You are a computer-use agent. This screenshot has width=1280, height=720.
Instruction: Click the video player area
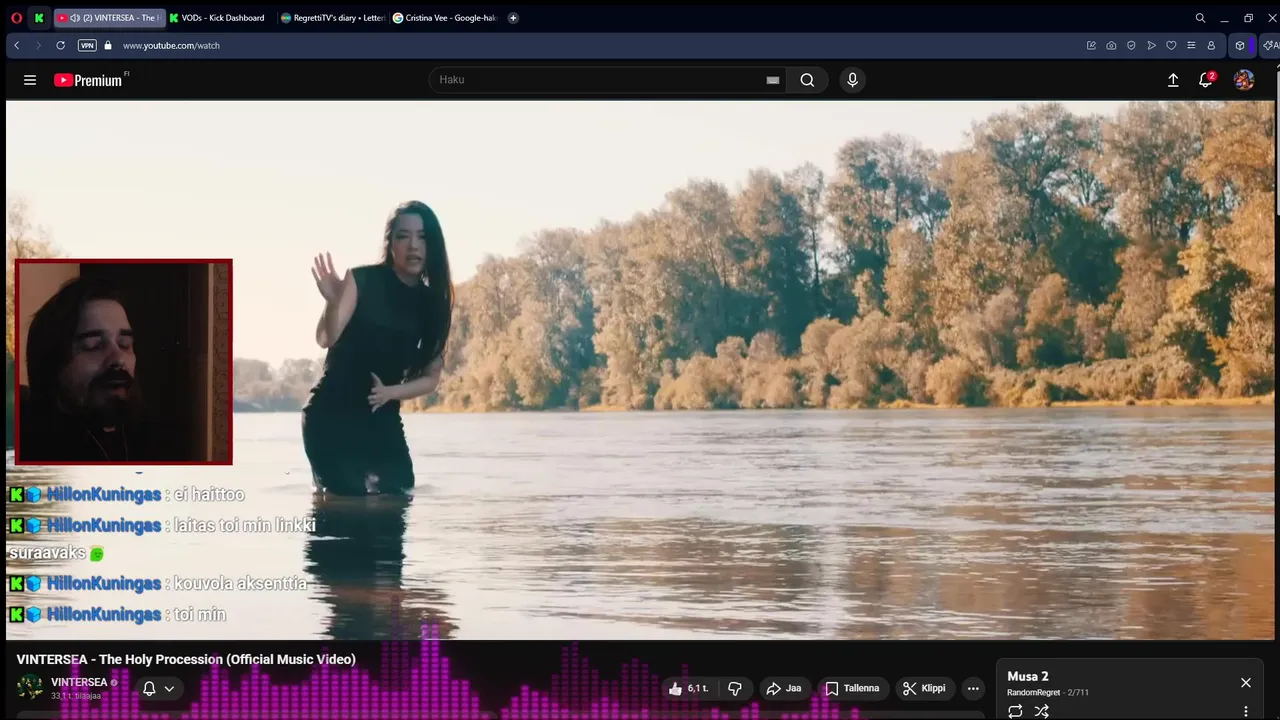tap(640, 370)
